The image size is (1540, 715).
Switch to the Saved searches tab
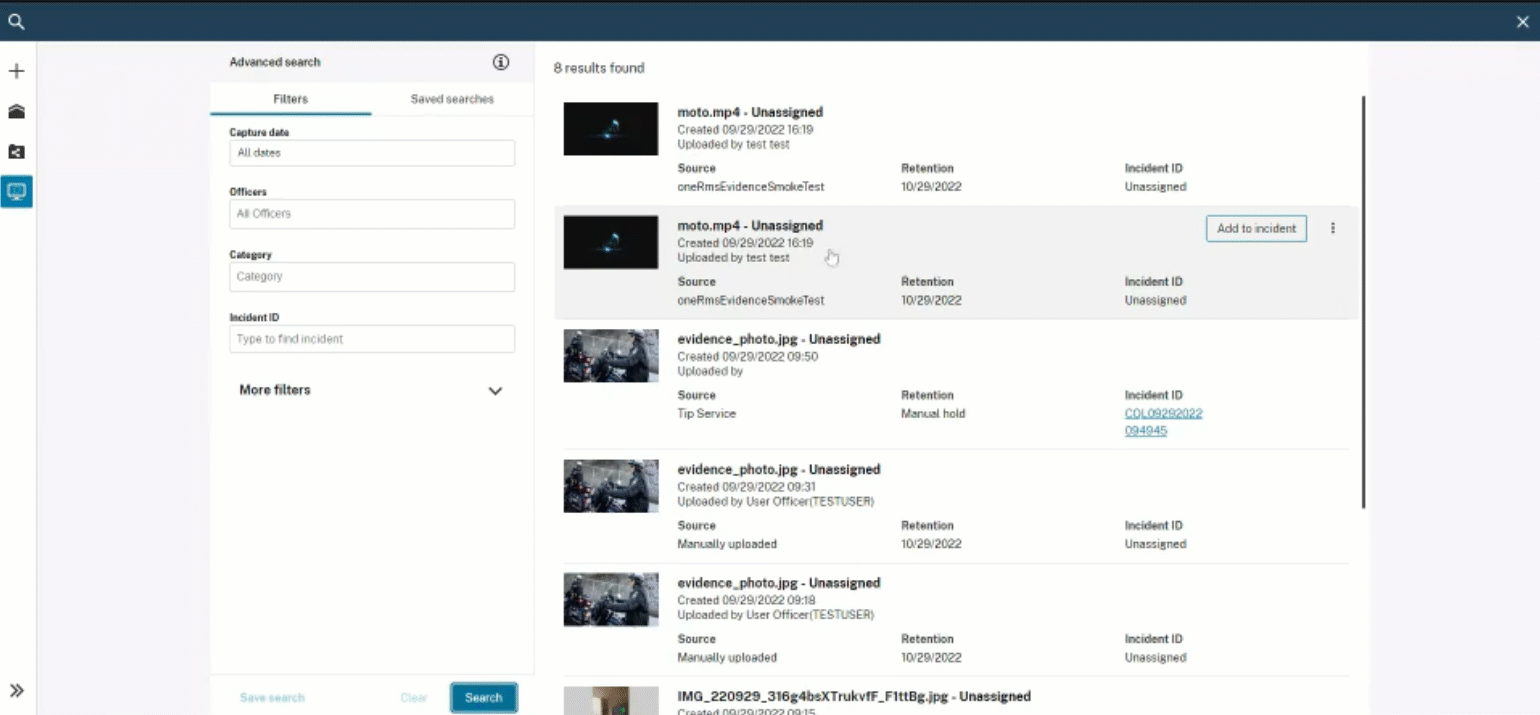pos(452,99)
